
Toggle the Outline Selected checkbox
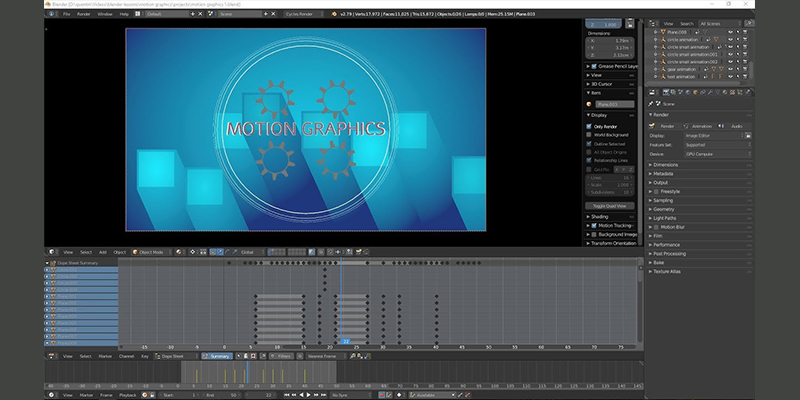tap(589, 144)
